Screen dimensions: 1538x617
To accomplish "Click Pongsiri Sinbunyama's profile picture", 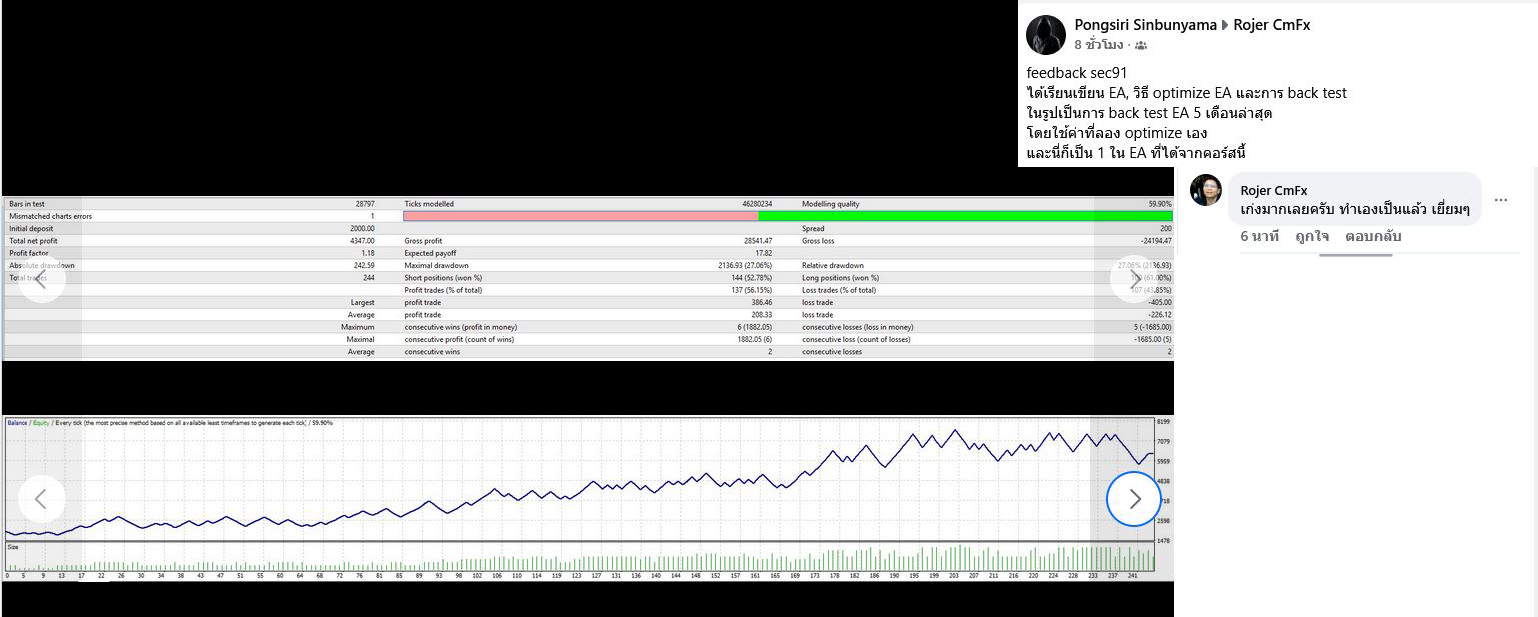I will (1045, 35).
